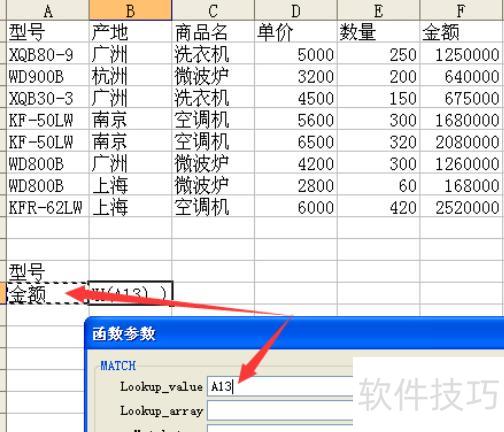This screenshot has width=504, height=432.
Task: Select 南京 in the 5600 price row
Action: [x=130, y=119]
